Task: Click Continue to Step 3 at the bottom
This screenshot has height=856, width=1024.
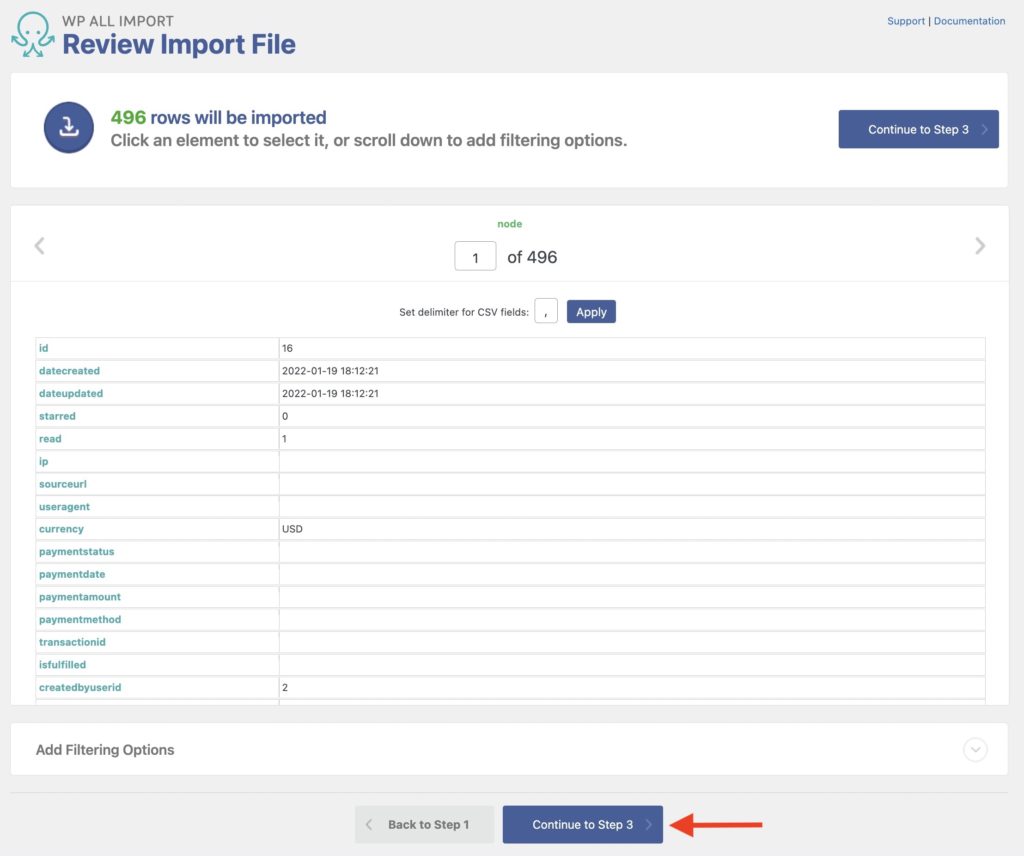Action: point(583,824)
